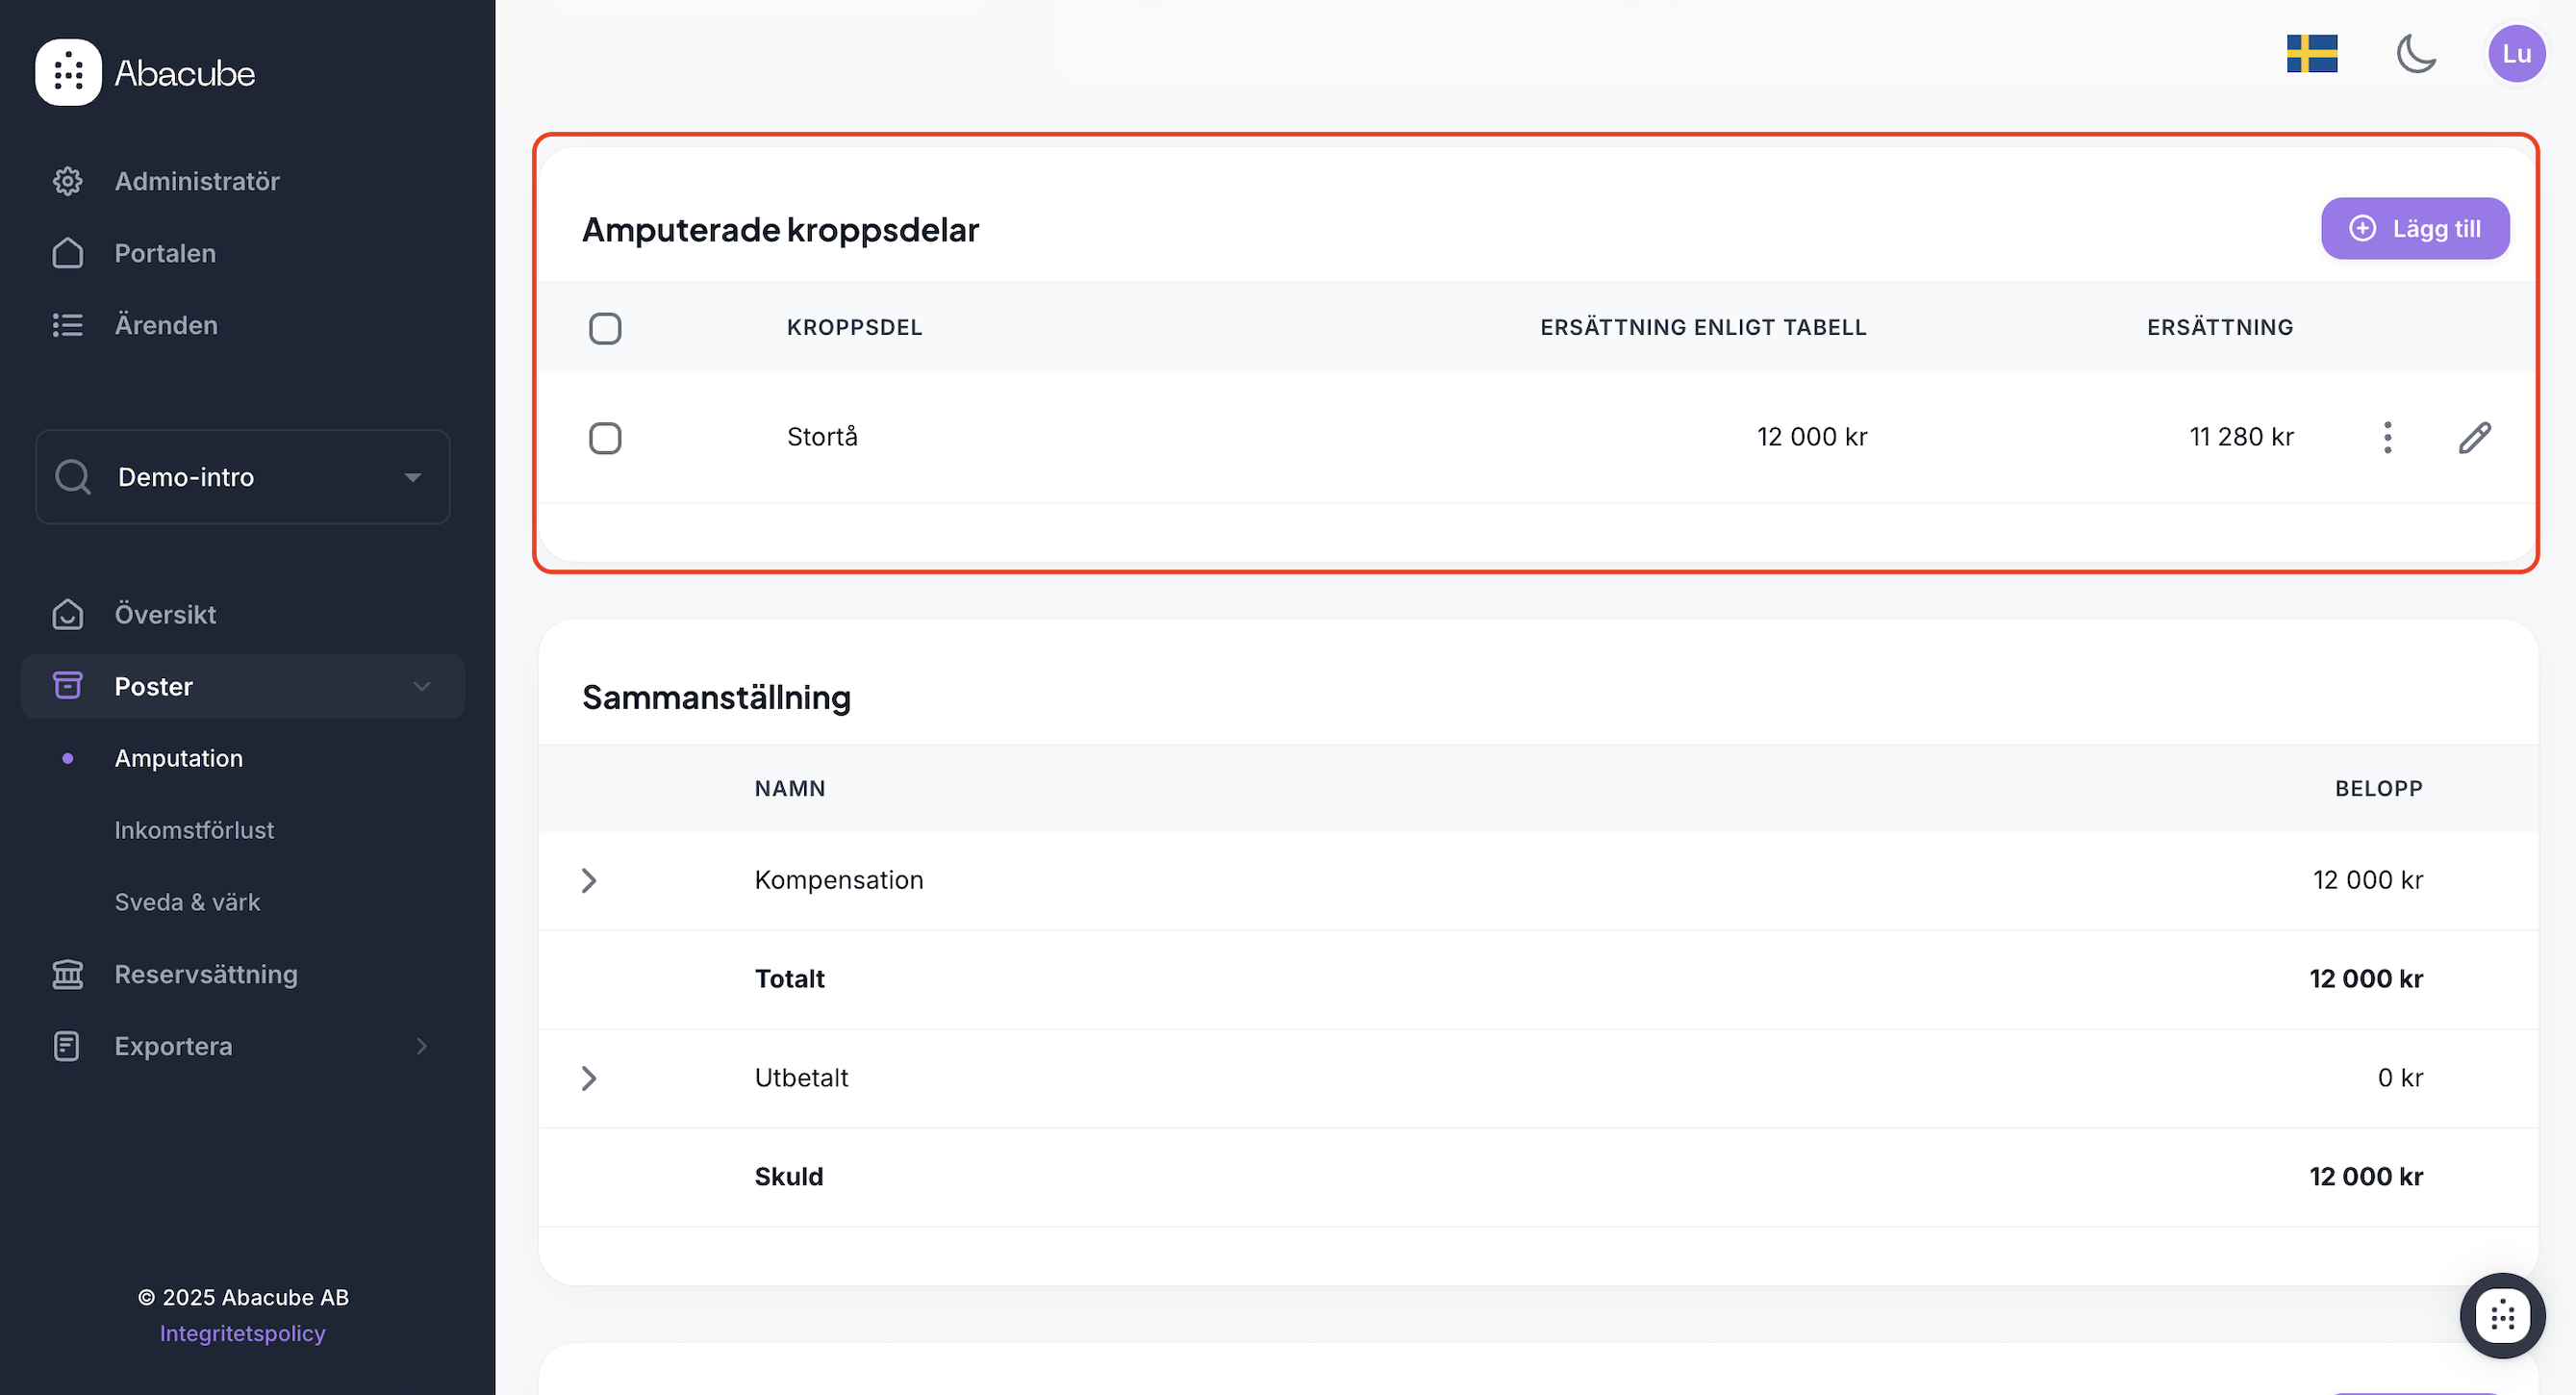Click the Lägg till button

click(x=2414, y=229)
